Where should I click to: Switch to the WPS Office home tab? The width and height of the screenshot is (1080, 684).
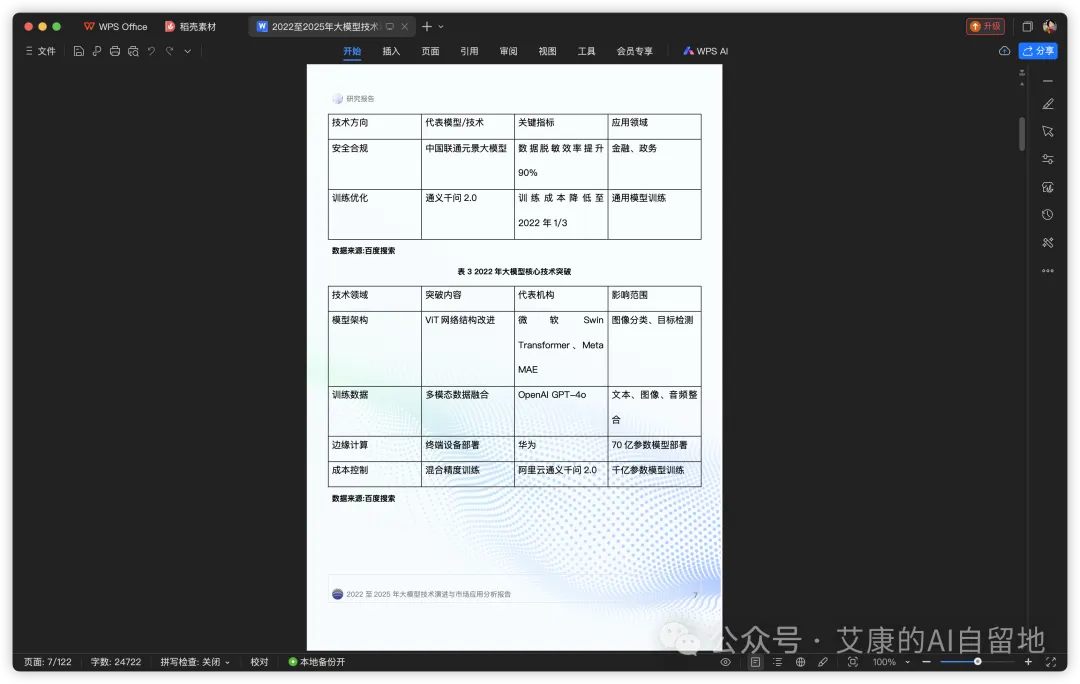pyautogui.click(x=116, y=27)
